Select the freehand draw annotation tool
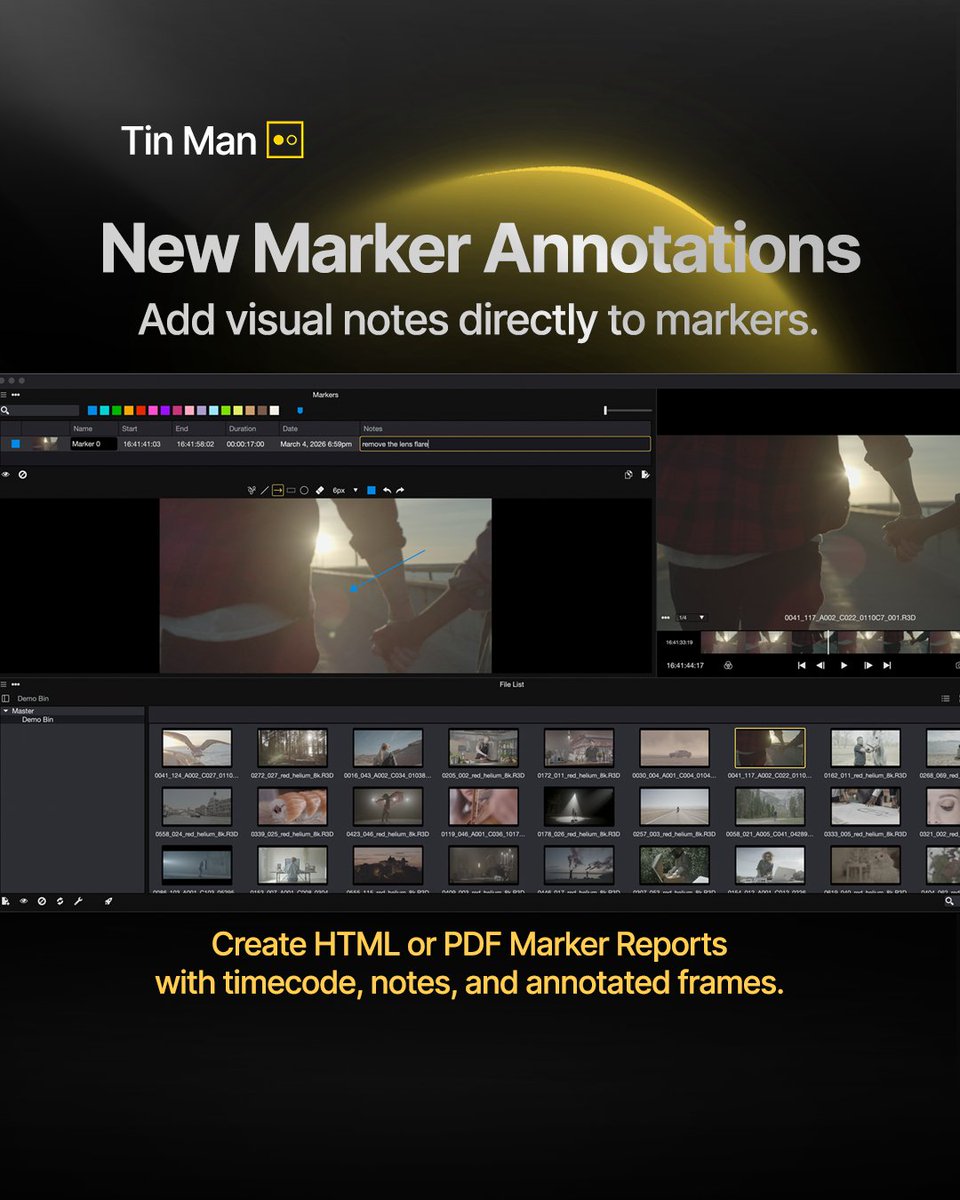Viewport: 960px width, 1200px height. pos(253,490)
